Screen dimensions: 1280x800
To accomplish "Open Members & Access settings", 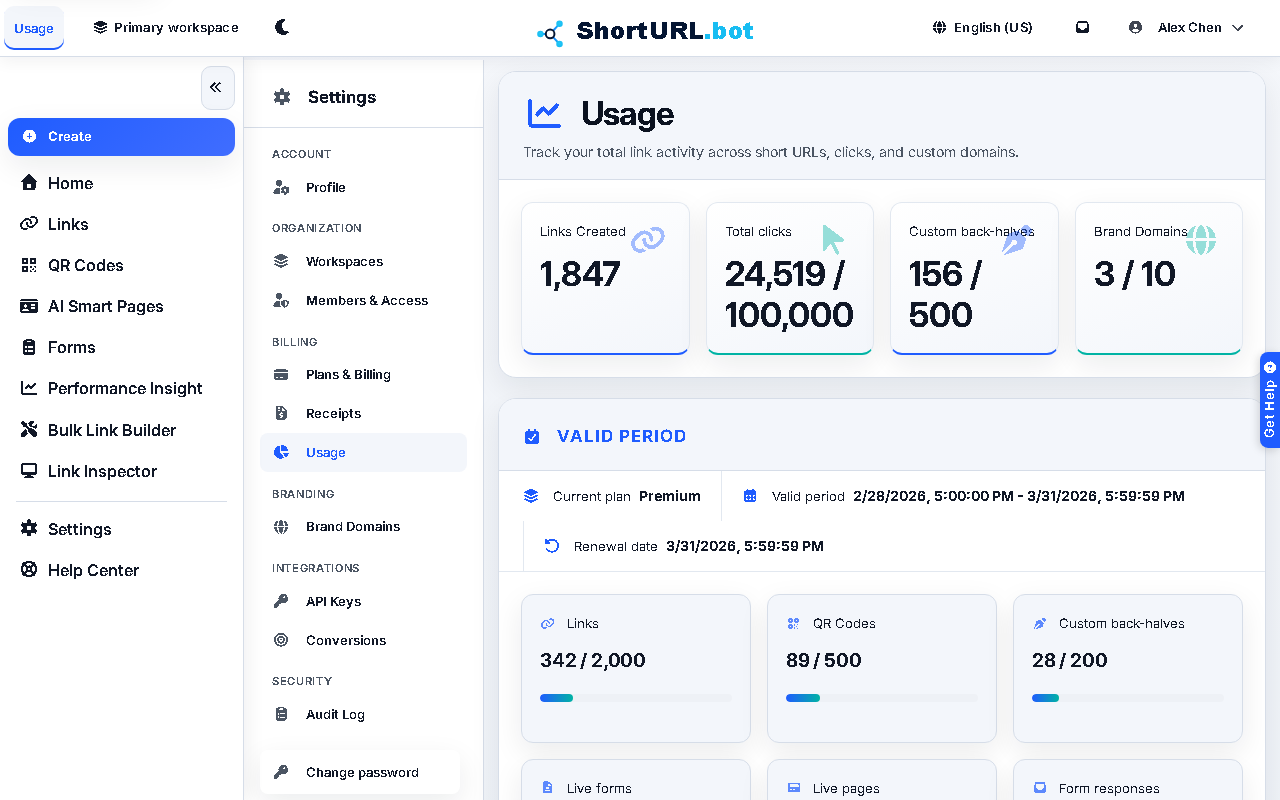I will pyautogui.click(x=363, y=301).
